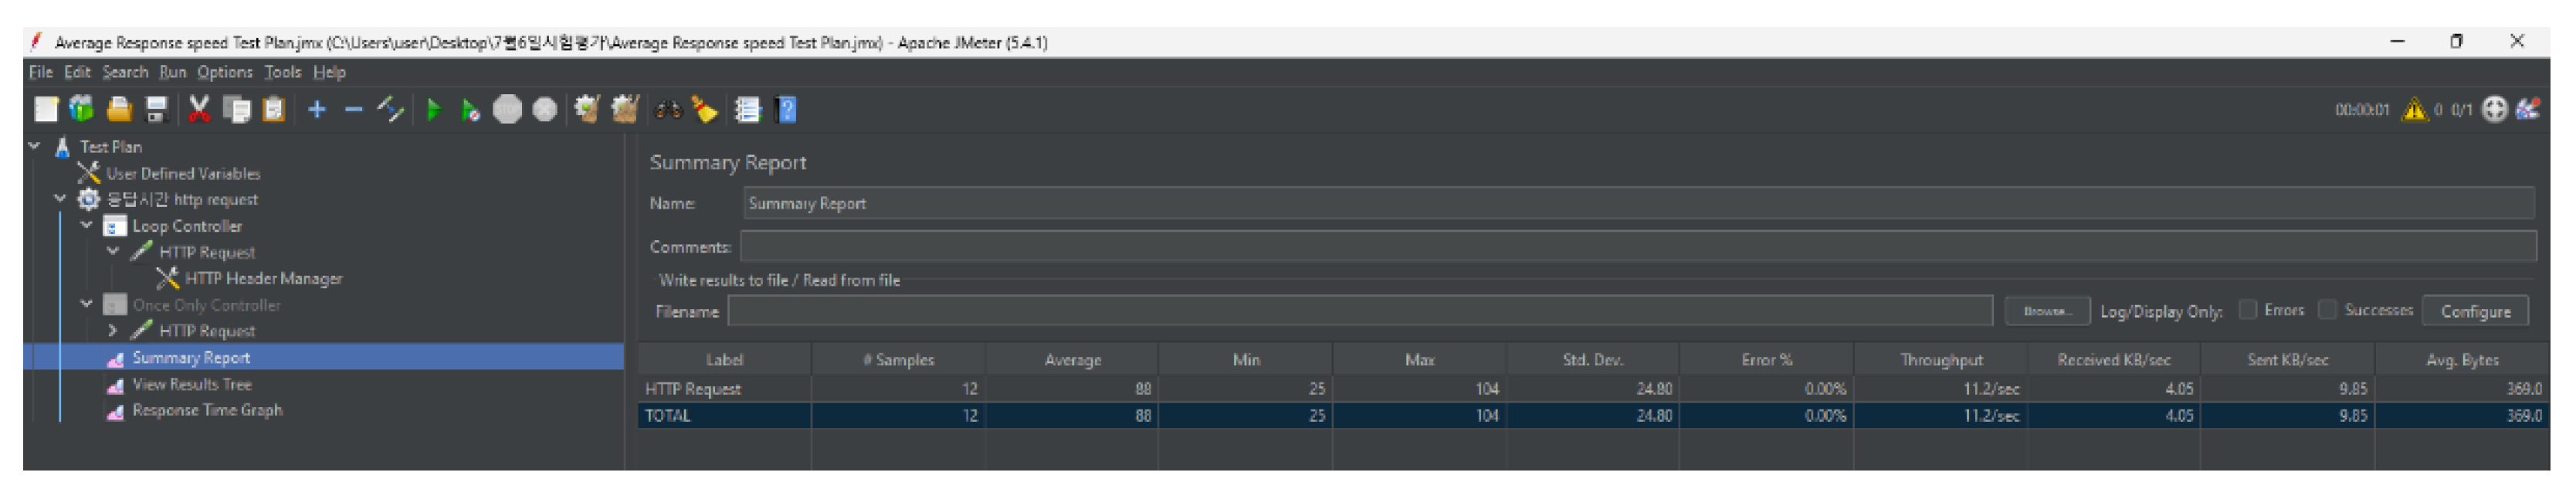Open search with the binoculars icon
Image resolution: width=2576 pixels, height=496 pixels.
pyautogui.click(x=668, y=109)
